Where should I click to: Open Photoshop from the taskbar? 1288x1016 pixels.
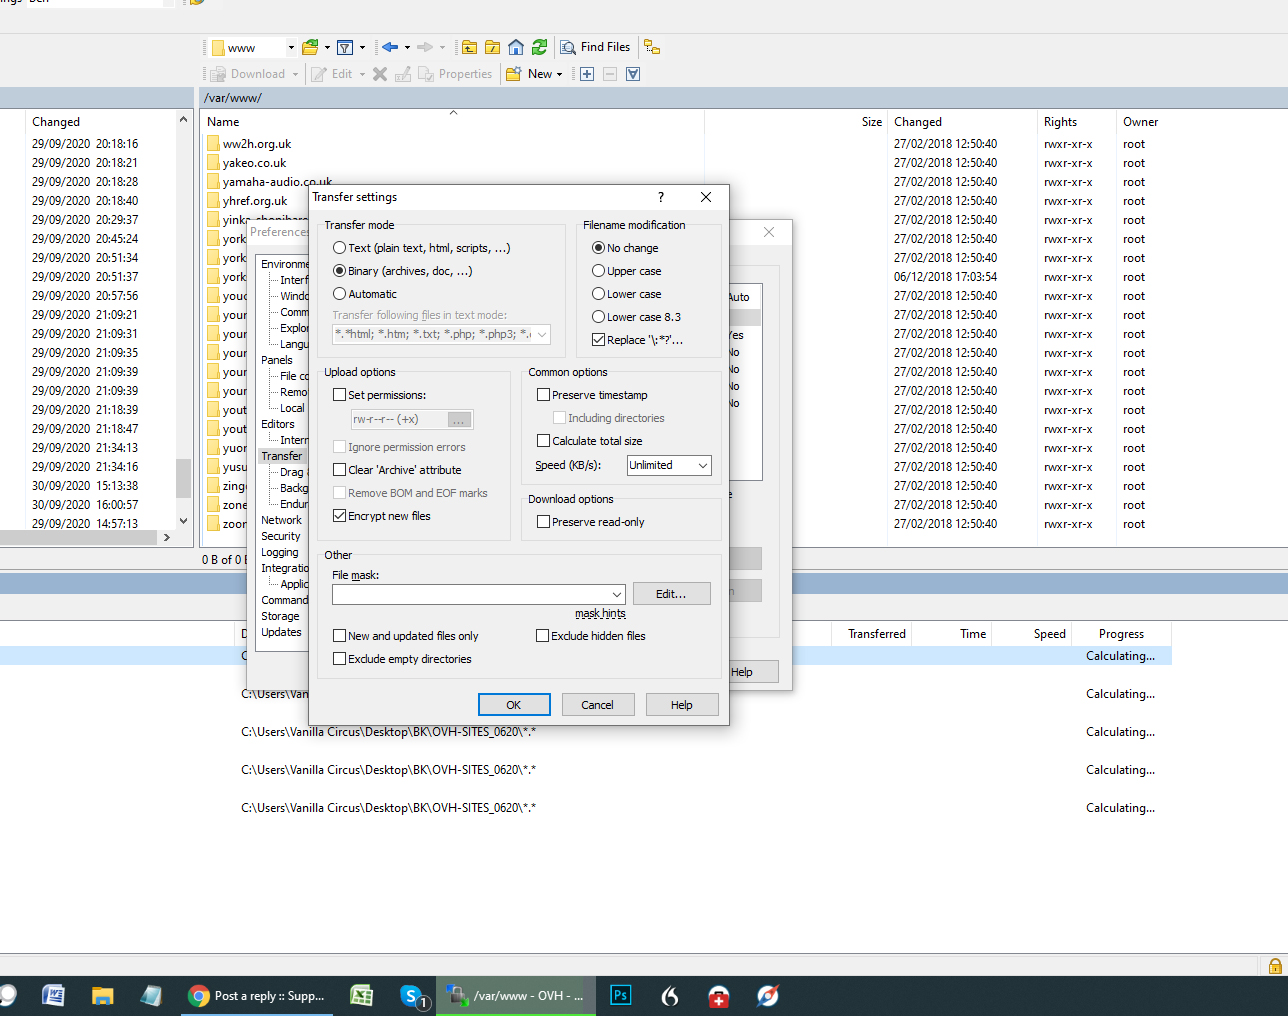(x=621, y=995)
